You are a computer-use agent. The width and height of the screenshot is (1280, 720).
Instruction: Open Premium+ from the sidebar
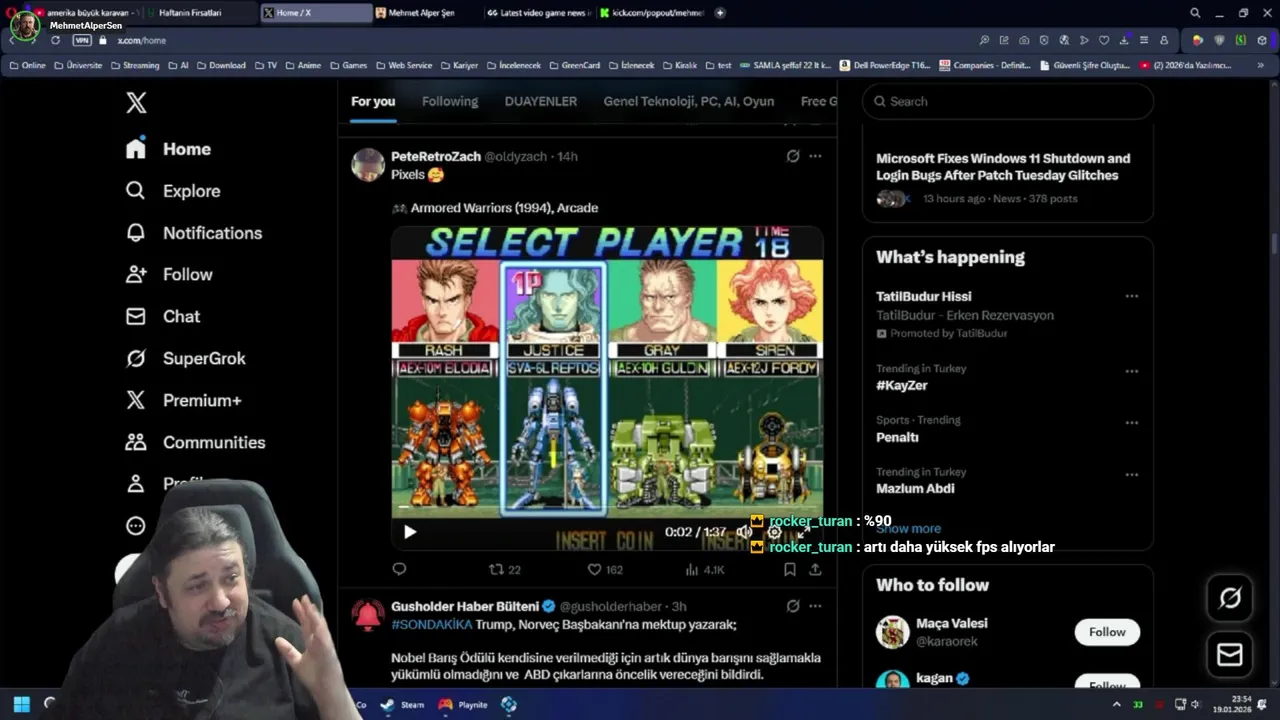pyautogui.click(x=183, y=400)
